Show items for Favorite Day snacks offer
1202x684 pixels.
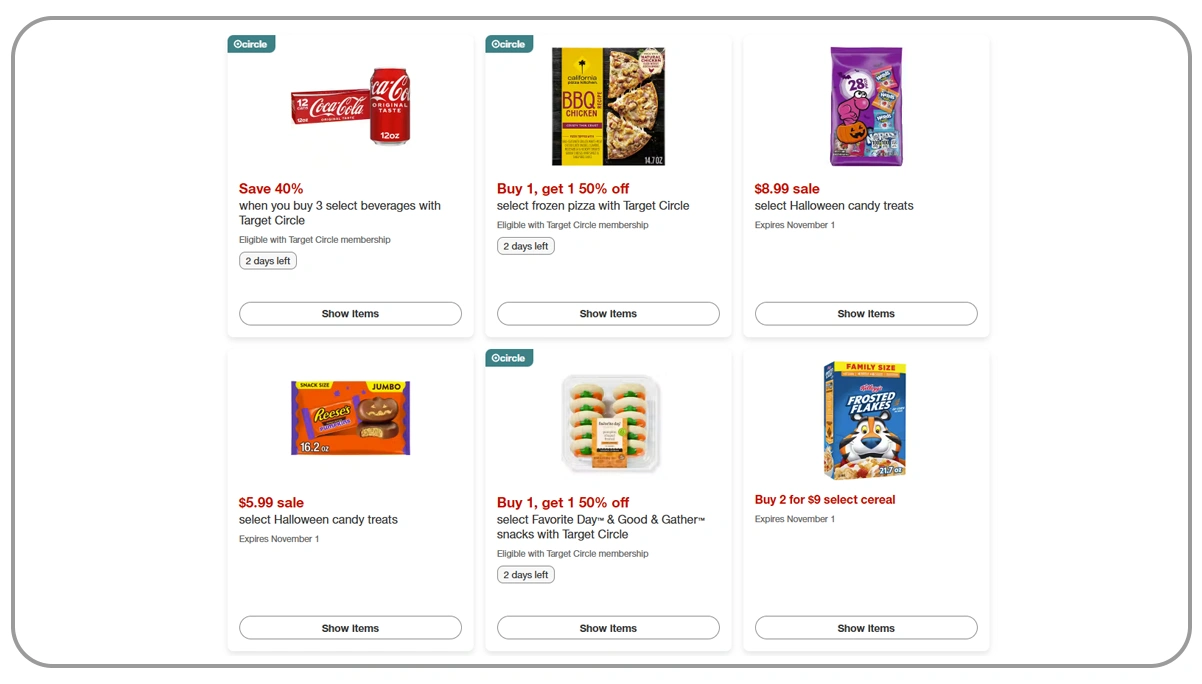(608, 627)
